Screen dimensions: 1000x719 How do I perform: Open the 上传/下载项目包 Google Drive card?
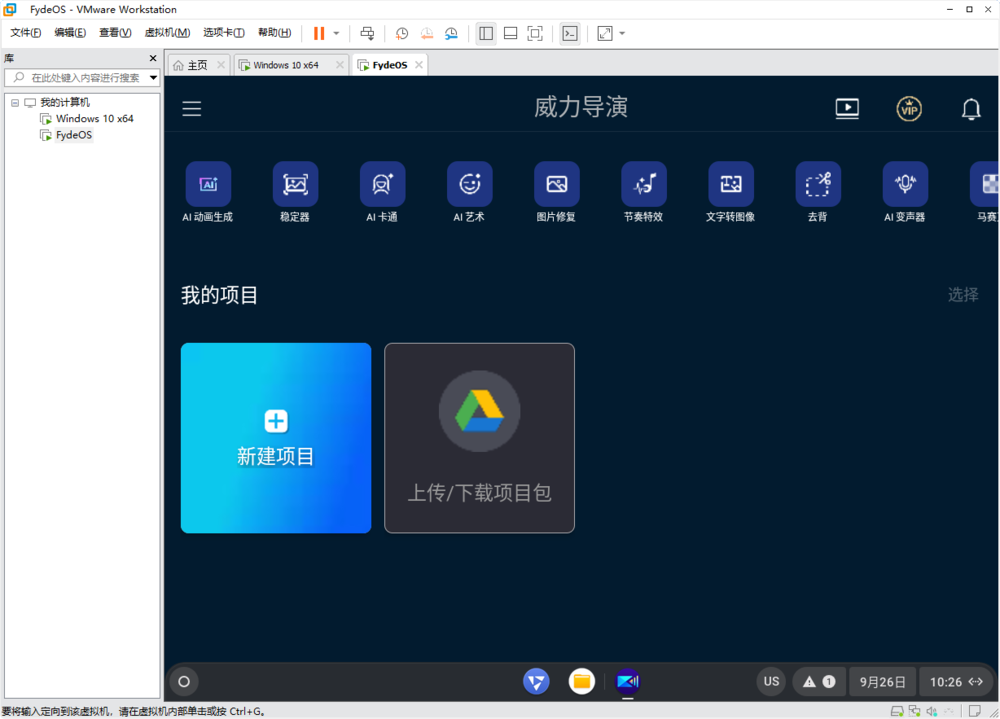(x=479, y=438)
